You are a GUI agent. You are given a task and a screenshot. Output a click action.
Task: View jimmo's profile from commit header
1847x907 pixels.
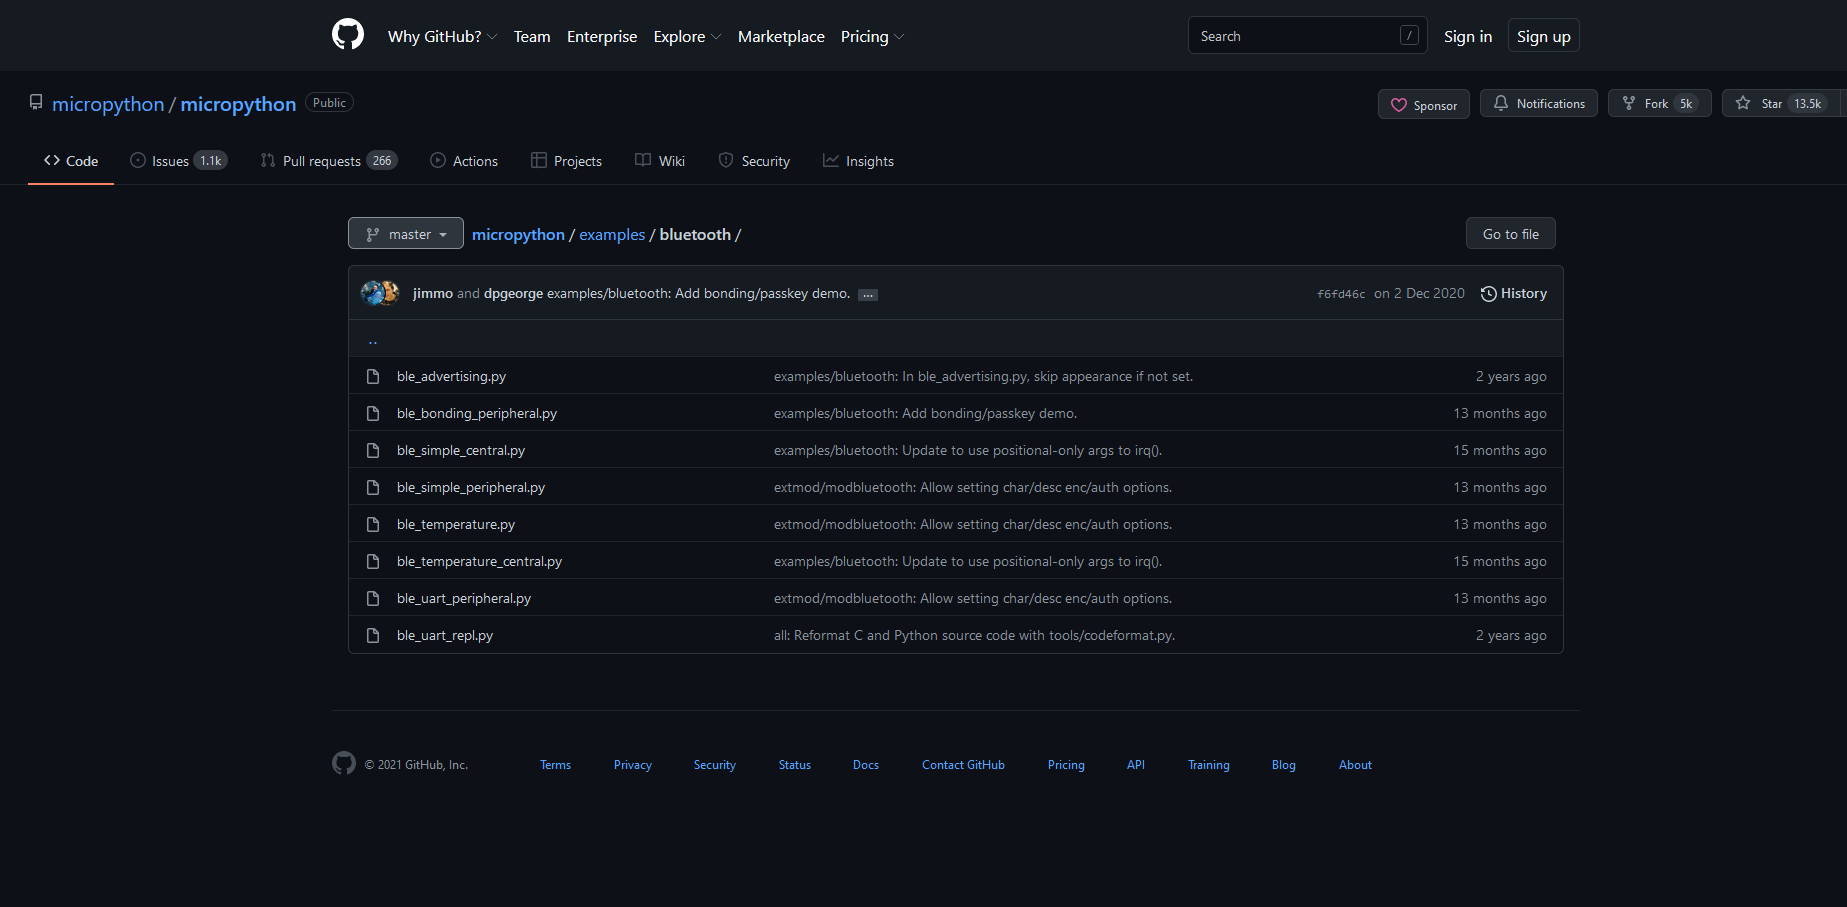click(433, 293)
